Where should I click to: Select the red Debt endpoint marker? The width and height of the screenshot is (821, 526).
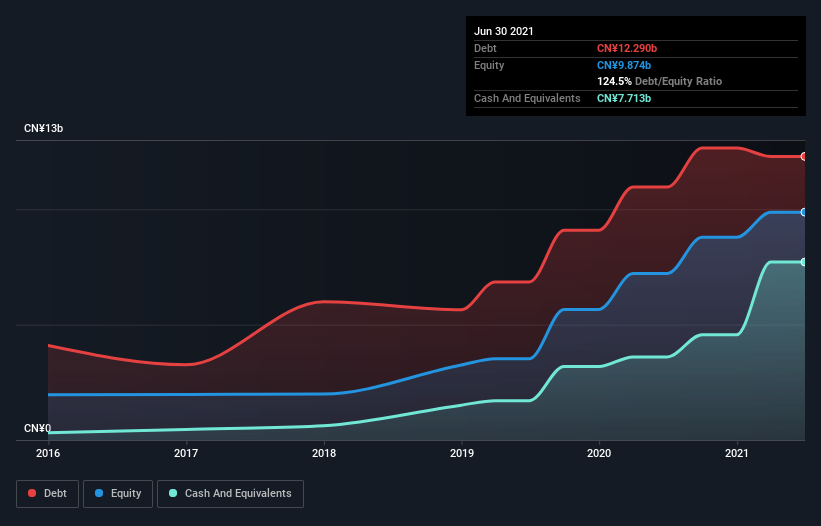pyautogui.click(x=804, y=156)
